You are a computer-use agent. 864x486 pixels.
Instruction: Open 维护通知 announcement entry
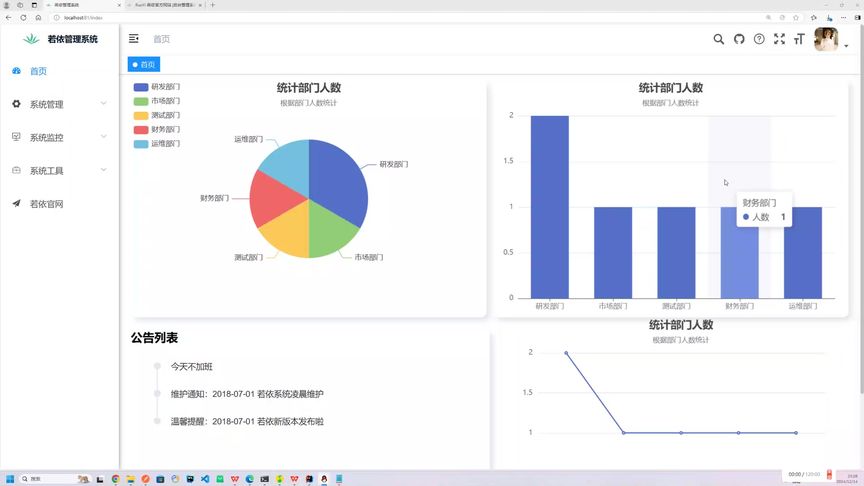pyautogui.click(x=247, y=394)
